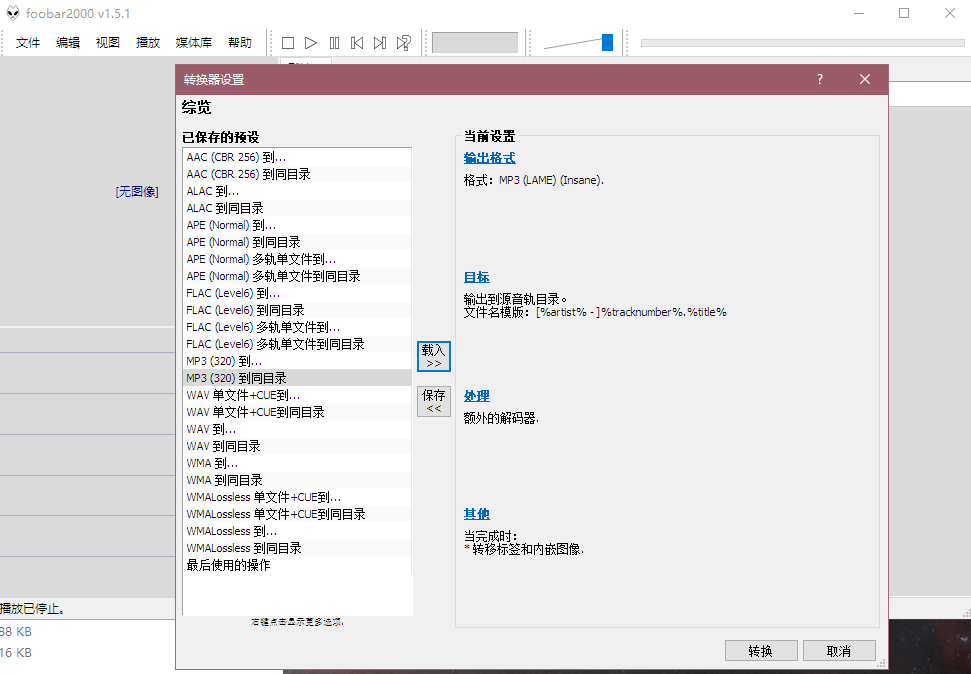This screenshot has height=674, width=971.
Task: Open the 帮助 menu
Action: (240, 43)
